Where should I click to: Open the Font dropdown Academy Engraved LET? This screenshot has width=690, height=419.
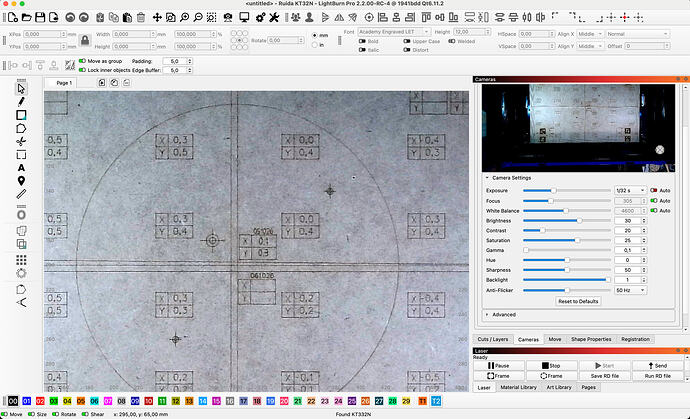394,32
